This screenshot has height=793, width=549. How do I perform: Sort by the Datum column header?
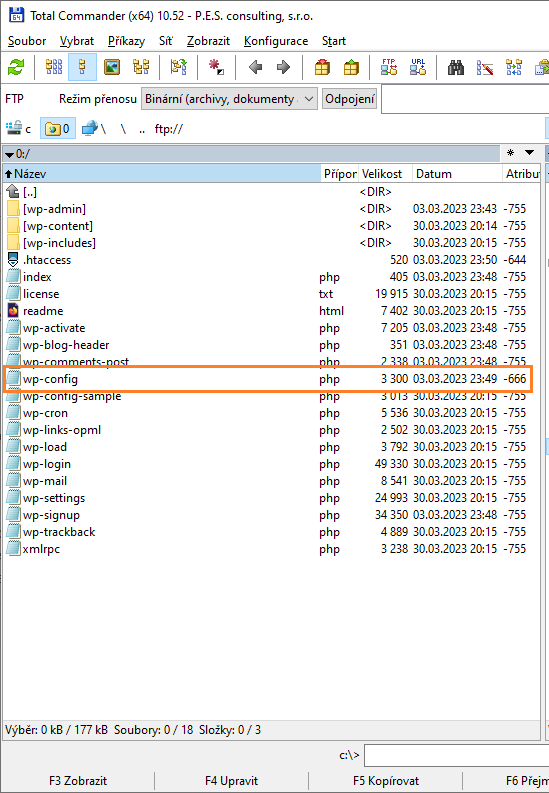pos(457,173)
